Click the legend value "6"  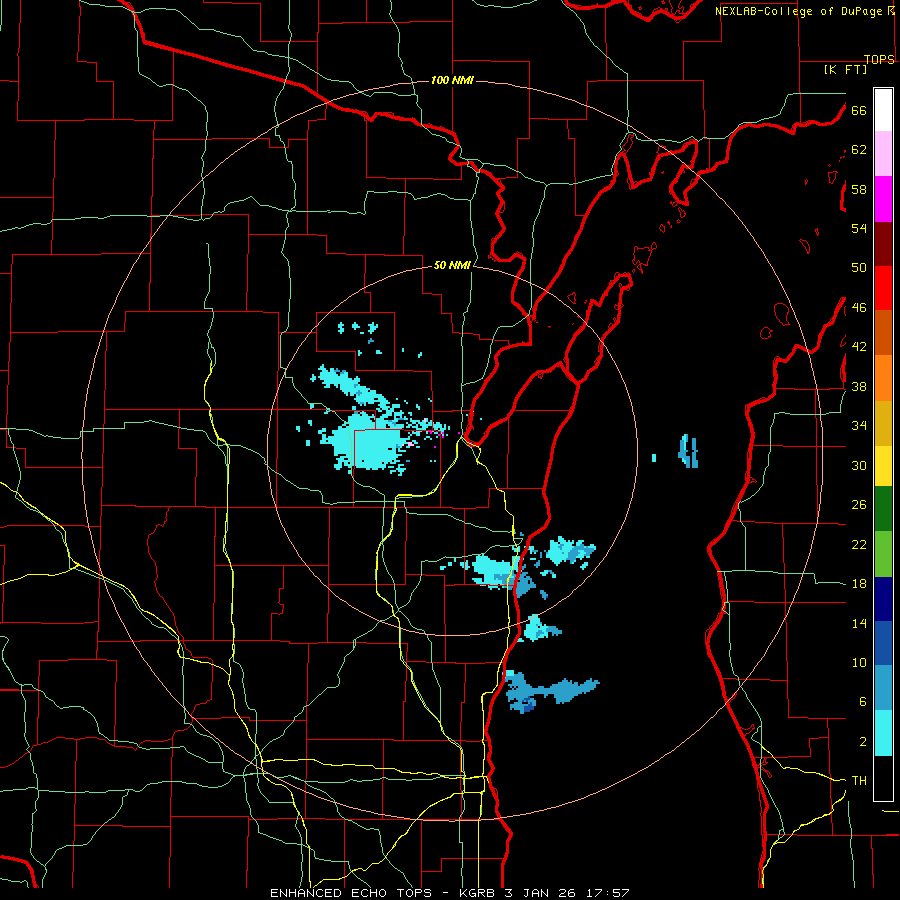coord(863,702)
